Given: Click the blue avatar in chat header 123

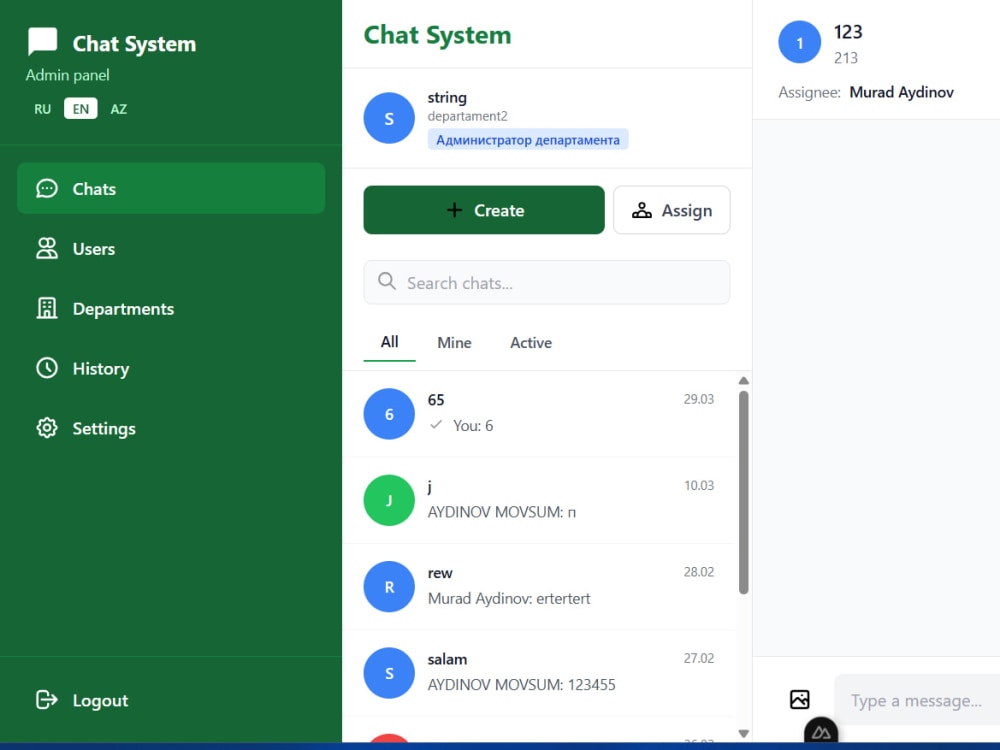Looking at the screenshot, I should [x=800, y=42].
